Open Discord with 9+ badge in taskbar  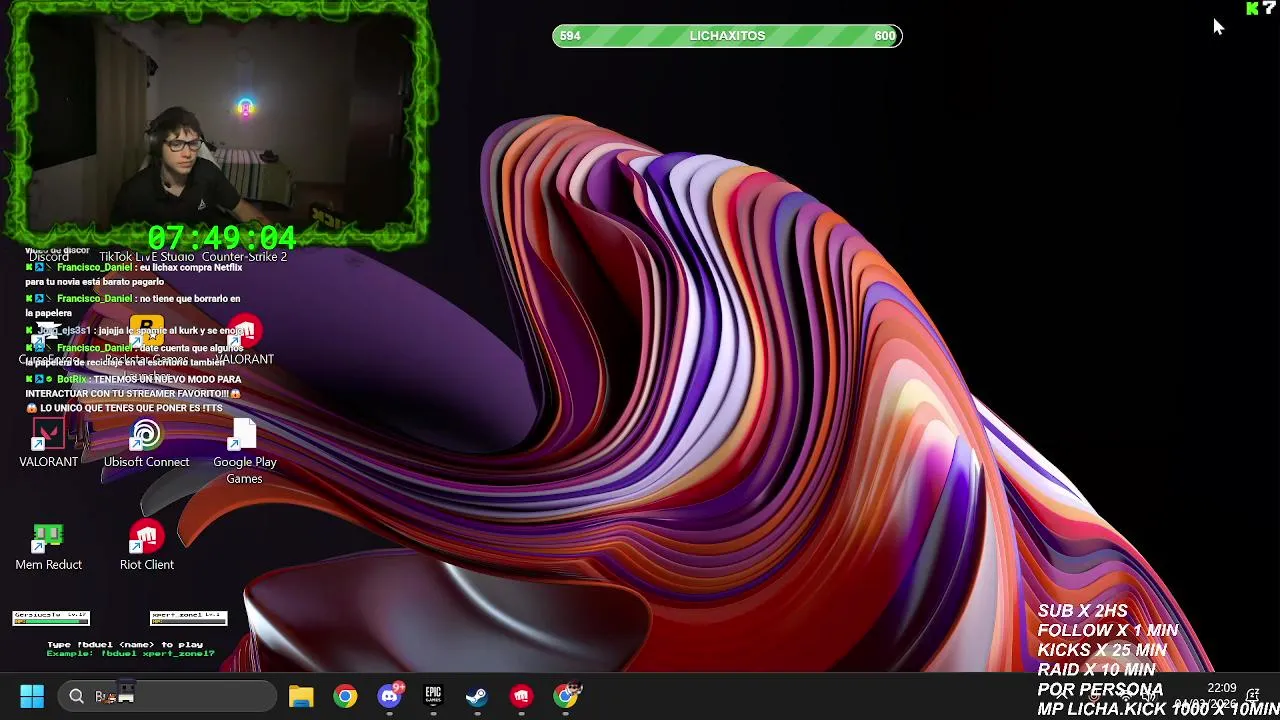point(389,696)
